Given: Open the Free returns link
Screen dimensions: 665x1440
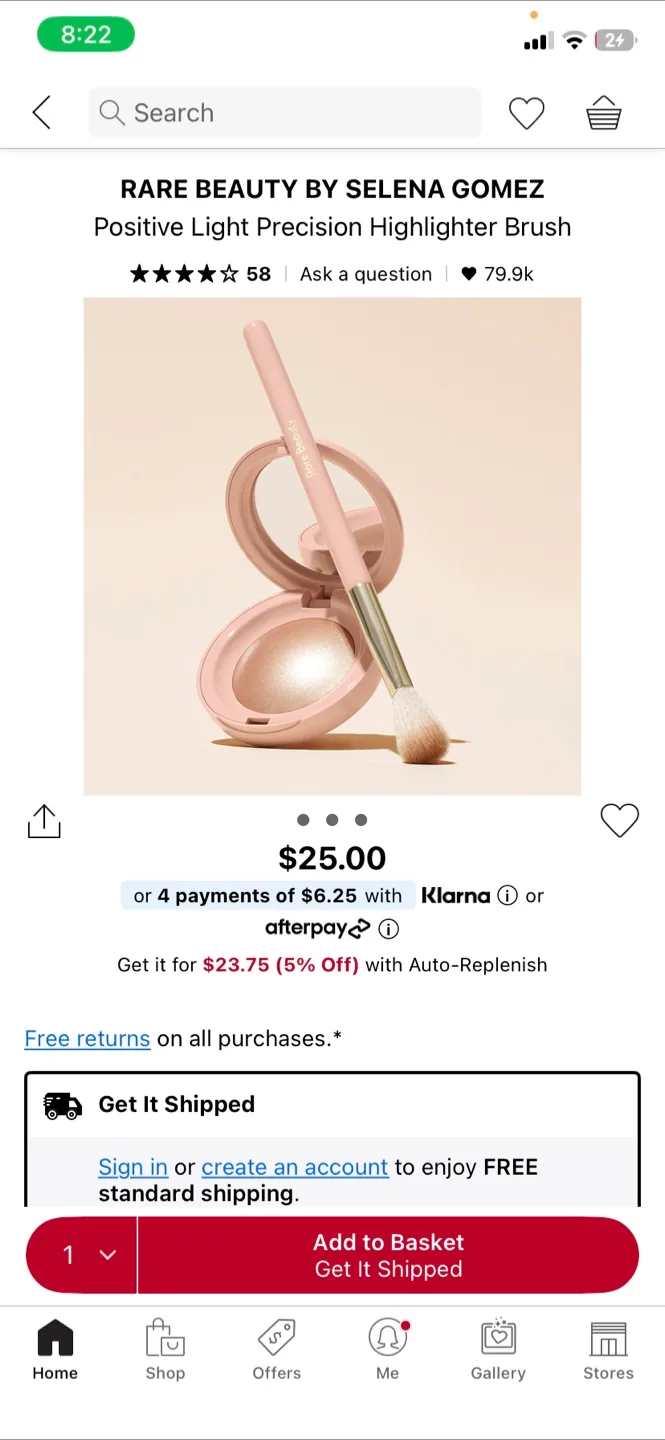Looking at the screenshot, I should tap(87, 1038).
